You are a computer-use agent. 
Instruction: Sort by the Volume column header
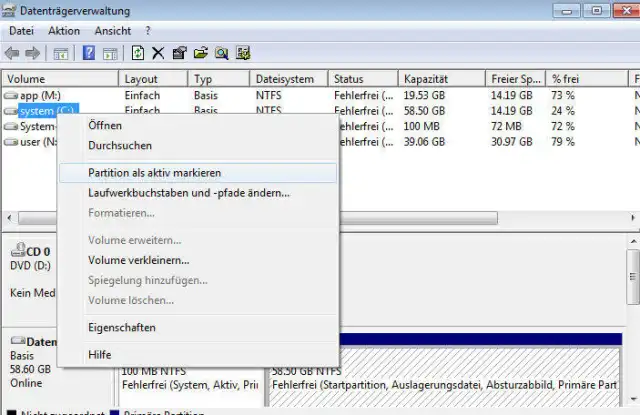pyautogui.click(x=60, y=79)
